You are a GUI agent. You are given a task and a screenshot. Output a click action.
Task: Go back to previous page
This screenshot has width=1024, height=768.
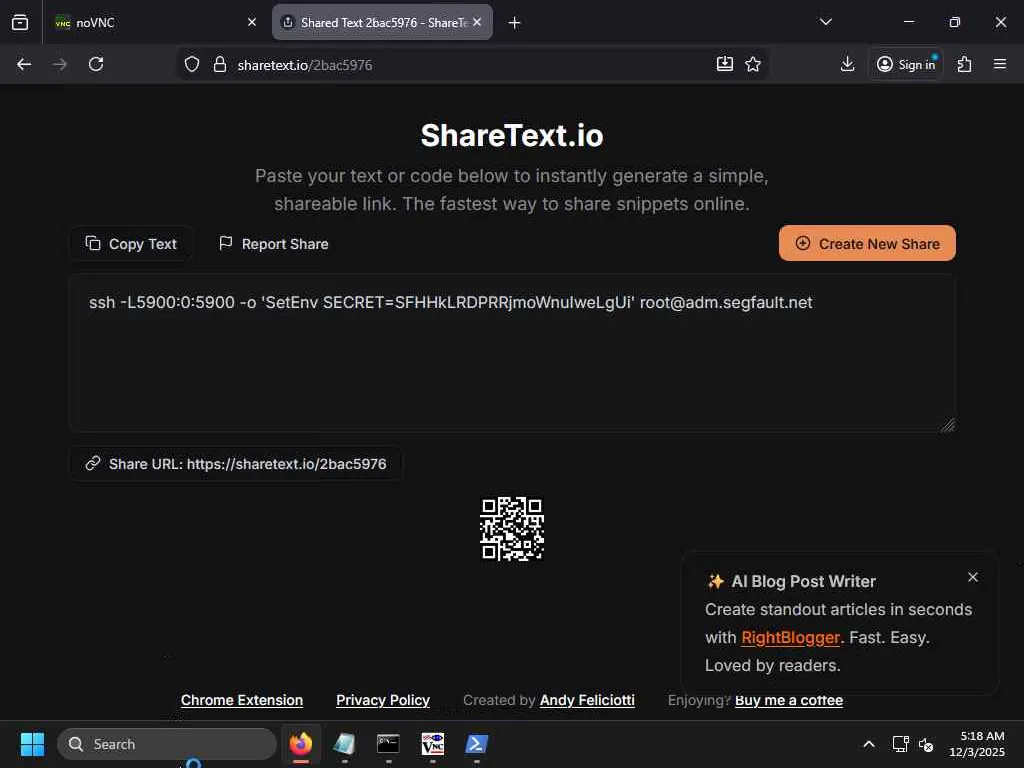(24, 64)
